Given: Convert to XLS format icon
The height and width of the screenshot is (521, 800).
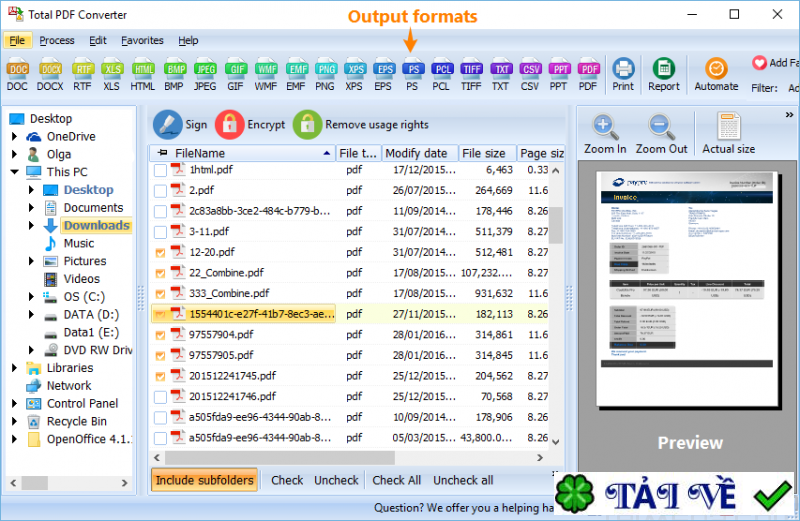Looking at the screenshot, I should tap(112, 75).
